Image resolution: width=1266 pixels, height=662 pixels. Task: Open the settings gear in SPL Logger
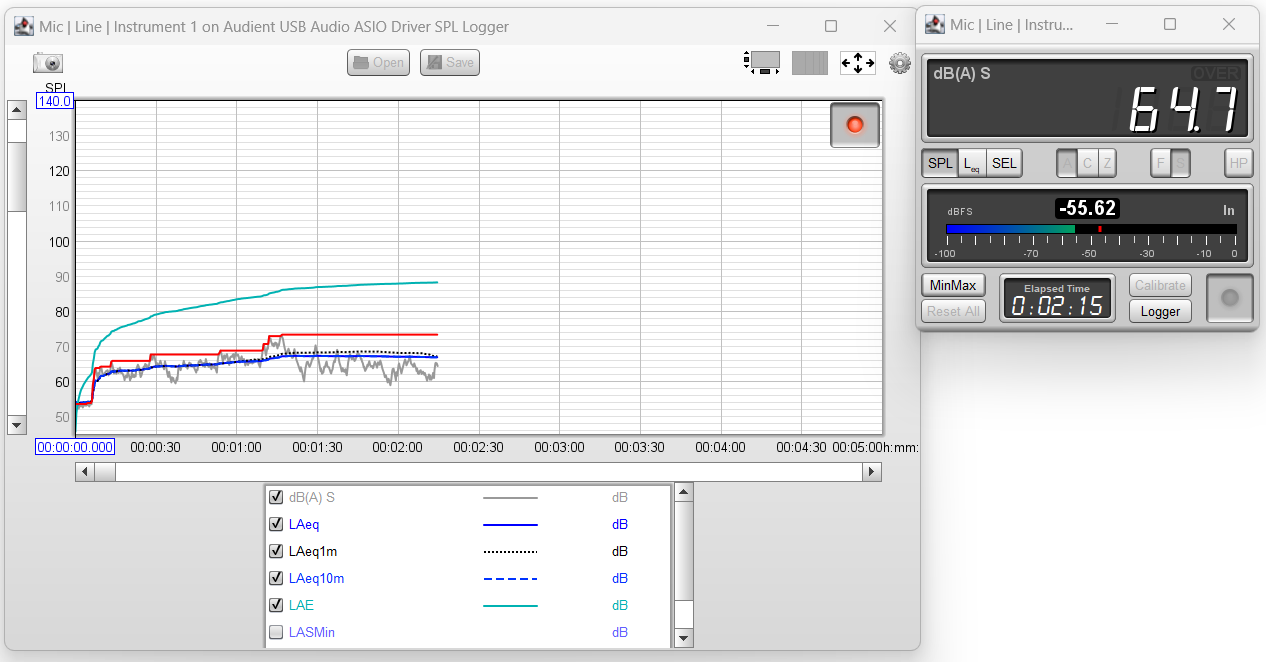[x=900, y=63]
